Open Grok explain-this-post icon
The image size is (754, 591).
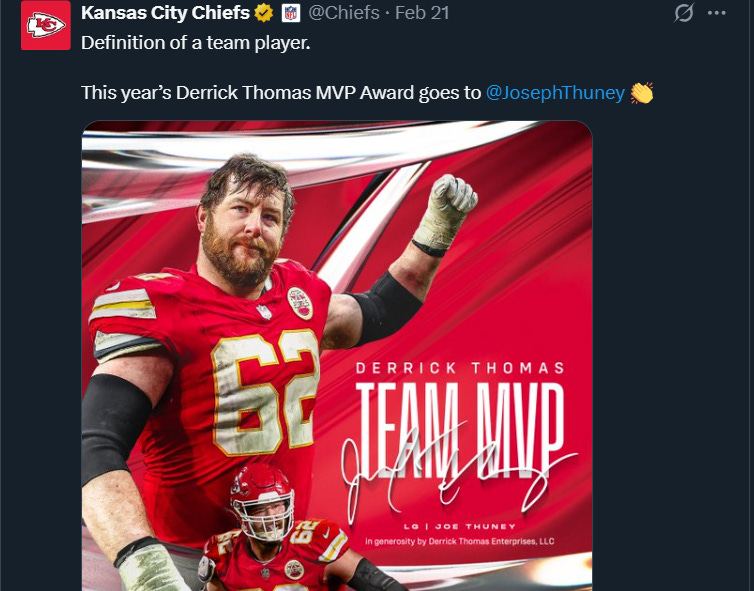[683, 13]
